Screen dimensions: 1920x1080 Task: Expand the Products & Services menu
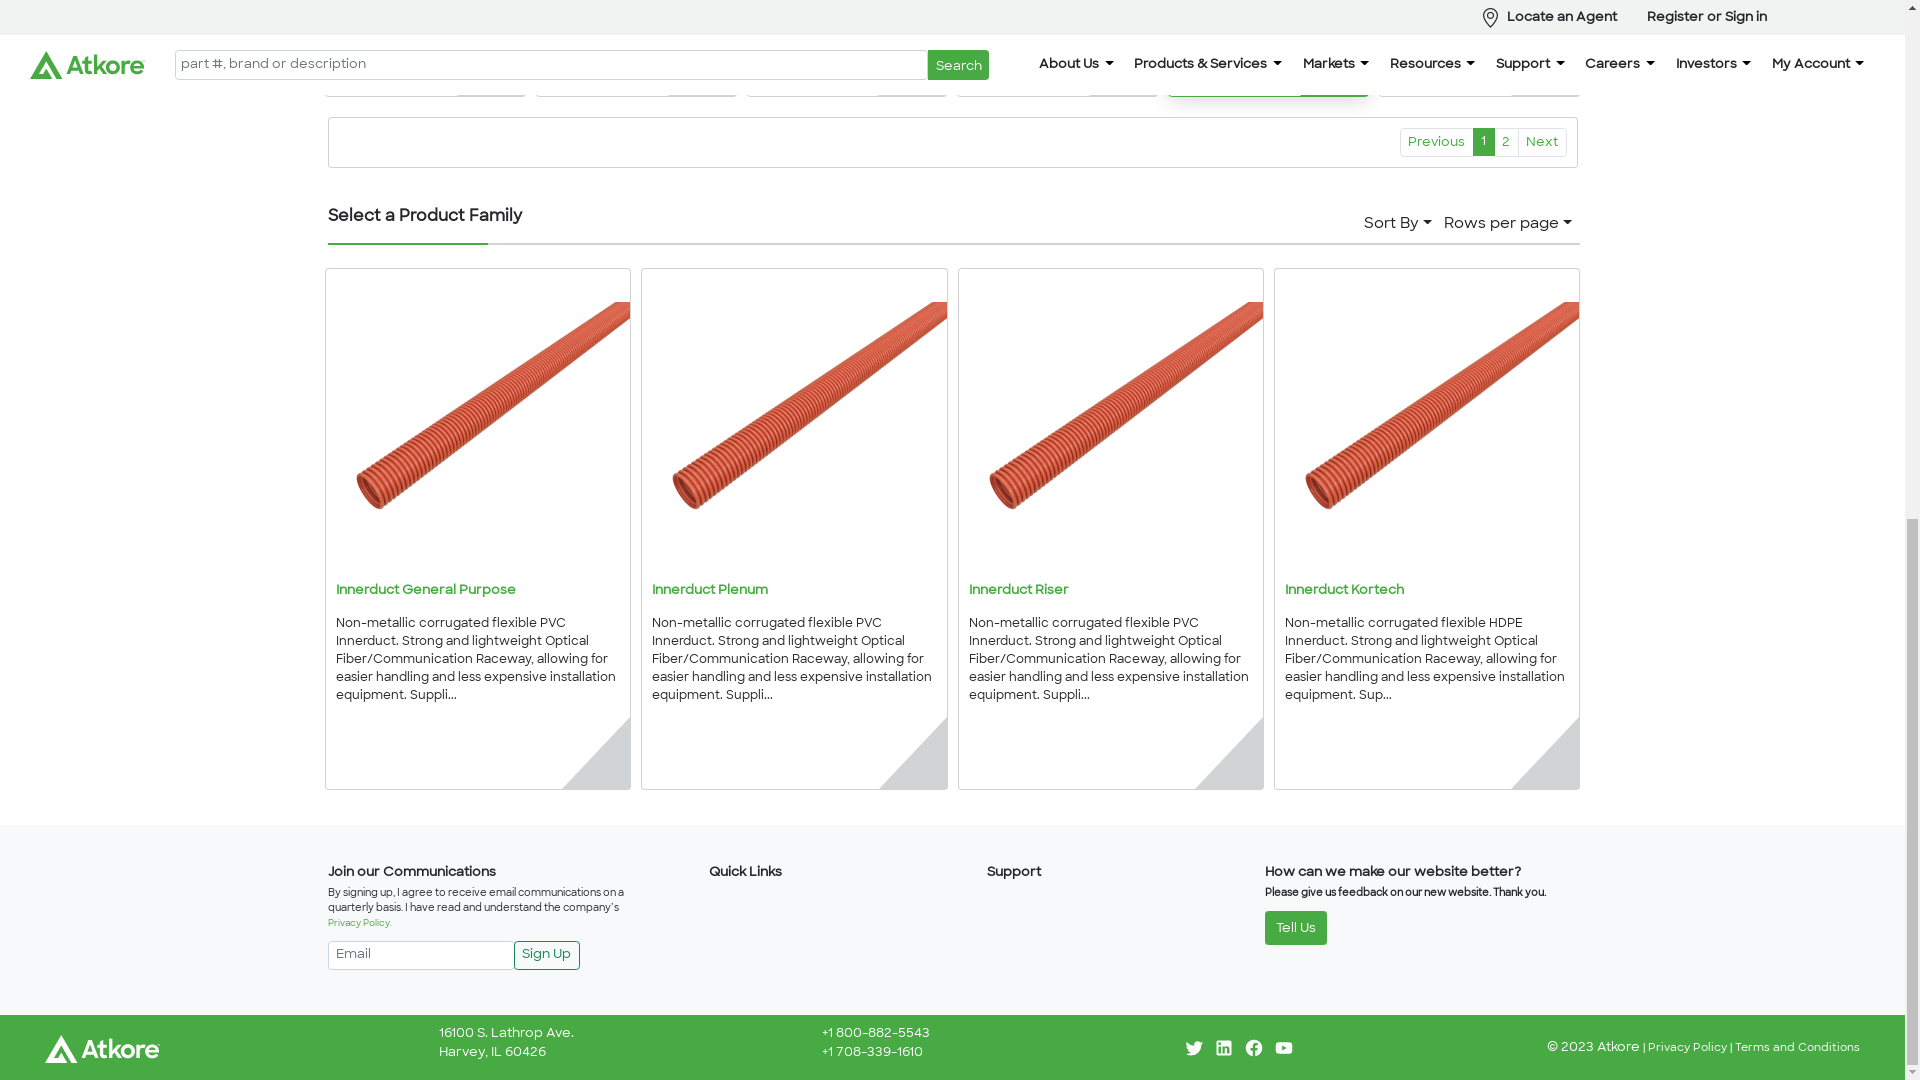coord(1207,64)
